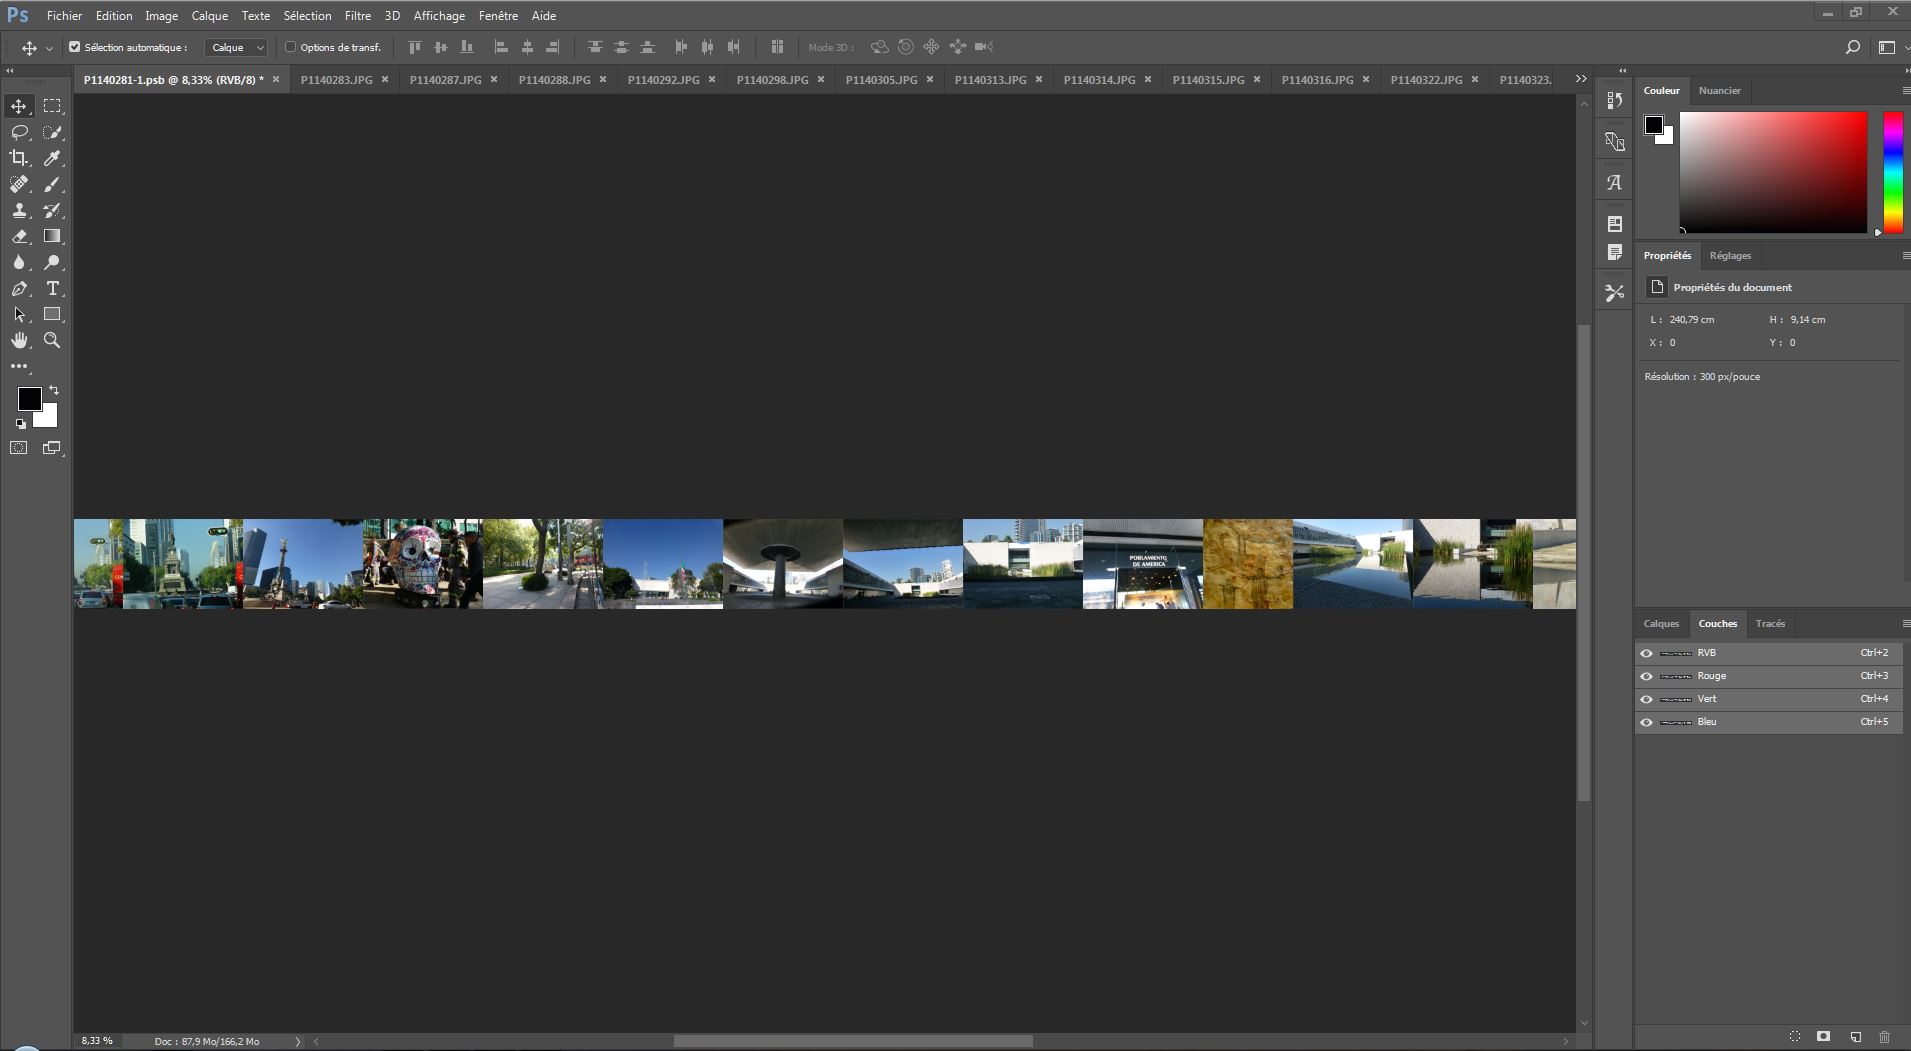Switch to the Calques tab
Image resolution: width=1911 pixels, height=1051 pixels.
coord(1661,623)
